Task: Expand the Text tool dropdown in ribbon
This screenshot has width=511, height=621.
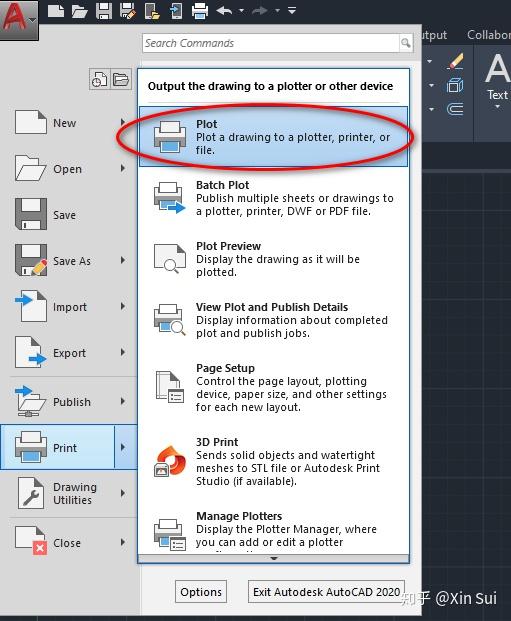Action: tap(498, 108)
